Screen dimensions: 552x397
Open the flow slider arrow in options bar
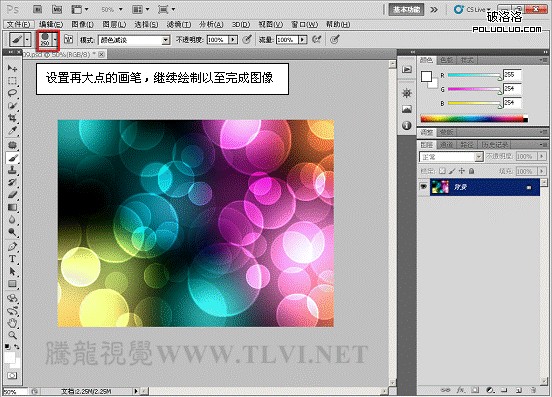click(x=302, y=40)
